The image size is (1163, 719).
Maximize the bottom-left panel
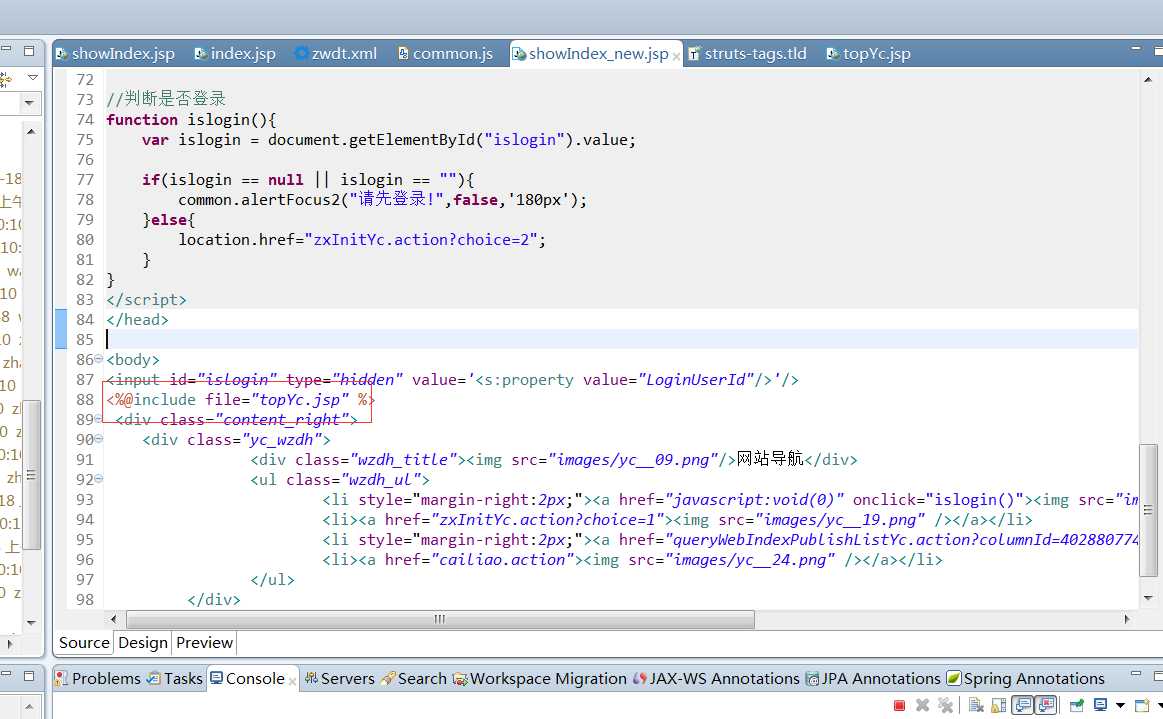[x=29, y=675]
